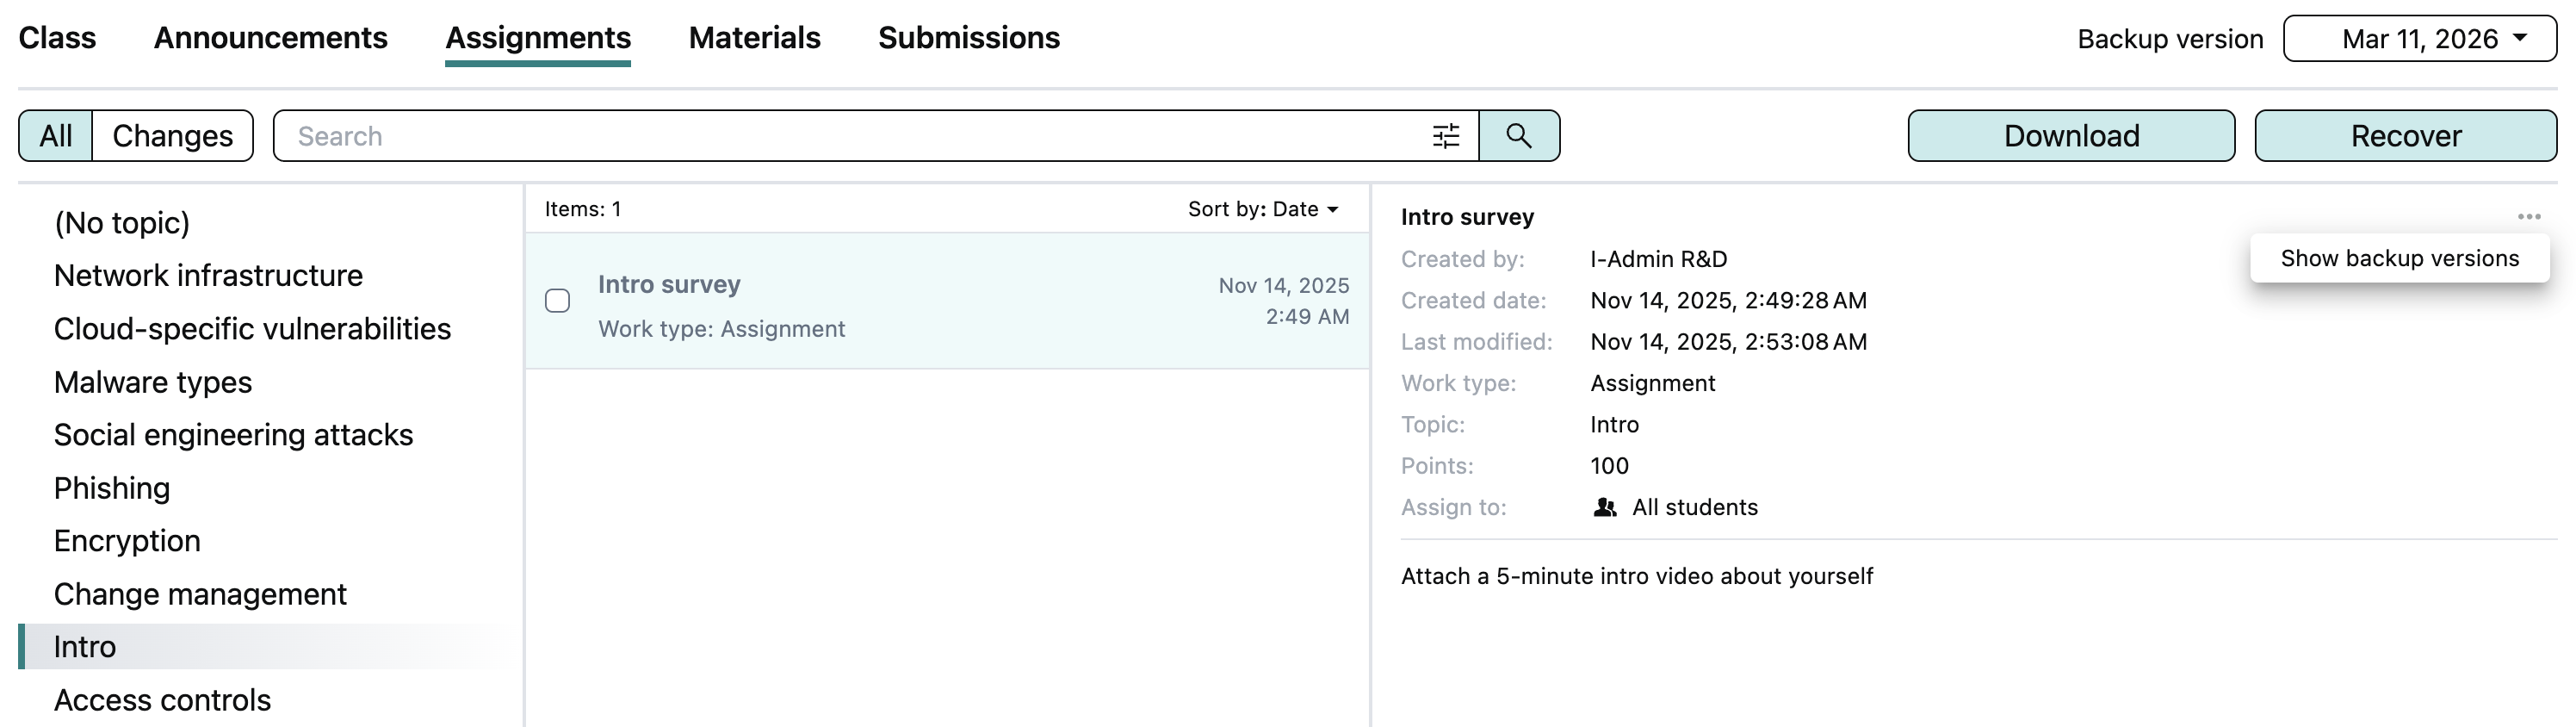
Task: Open the Backup version date dropdown
Action: (x=2419, y=39)
